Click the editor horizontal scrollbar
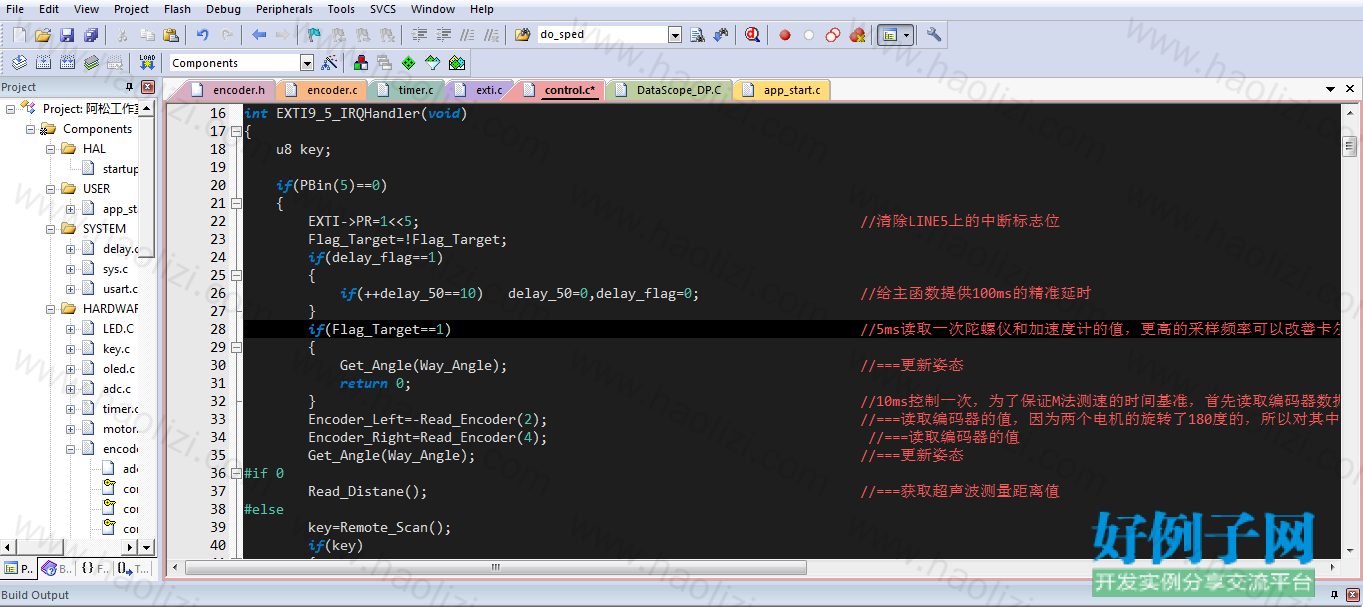The image size is (1363, 607). pos(494,567)
